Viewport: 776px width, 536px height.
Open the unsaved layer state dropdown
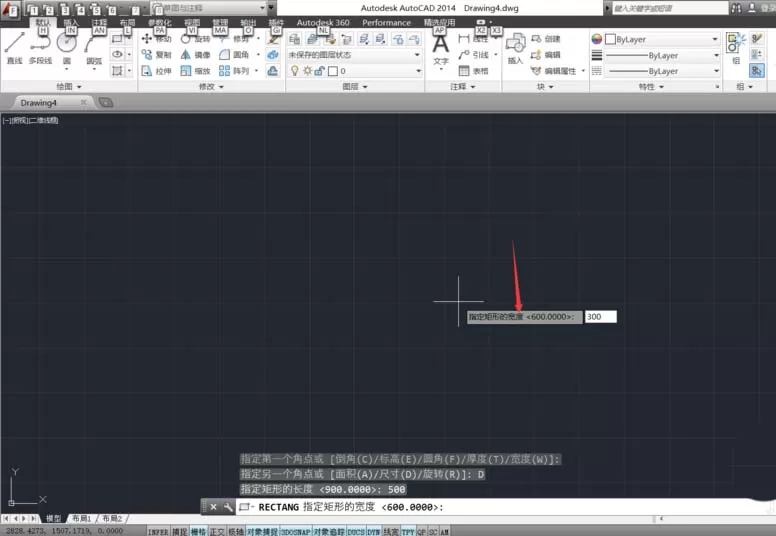(x=355, y=54)
